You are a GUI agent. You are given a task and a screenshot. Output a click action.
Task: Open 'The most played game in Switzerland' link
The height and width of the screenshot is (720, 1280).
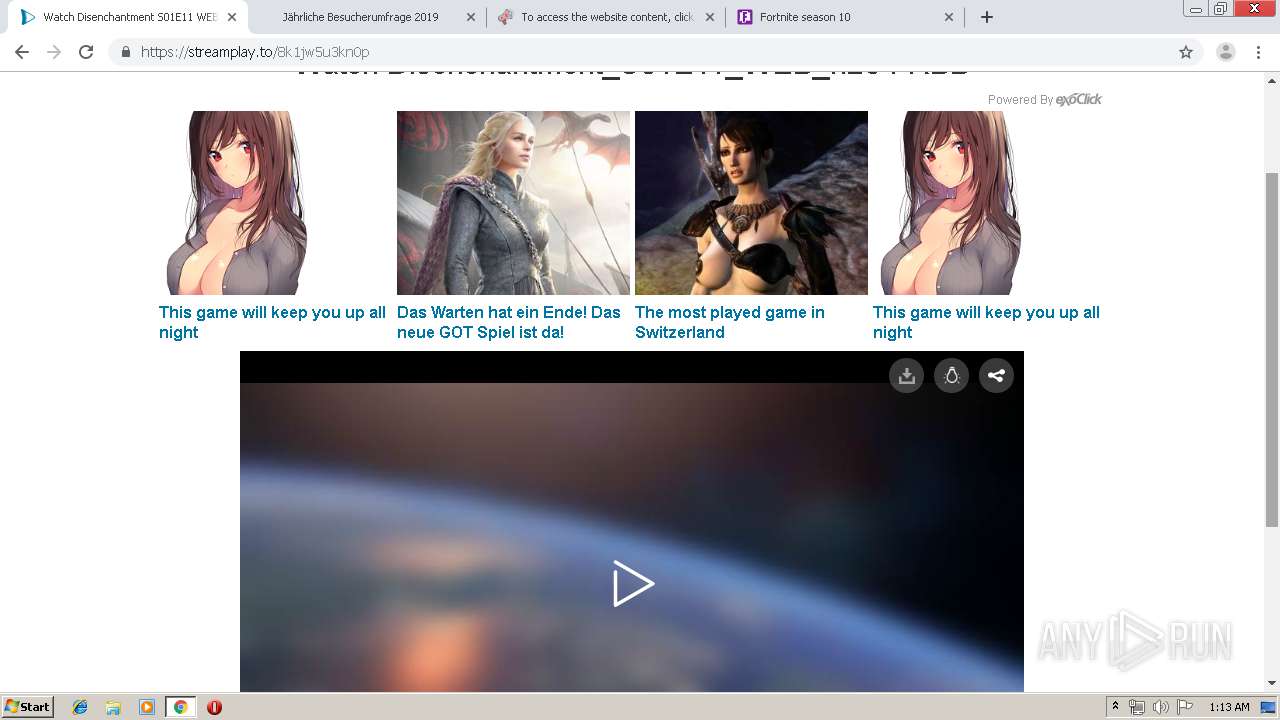tap(730, 322)
